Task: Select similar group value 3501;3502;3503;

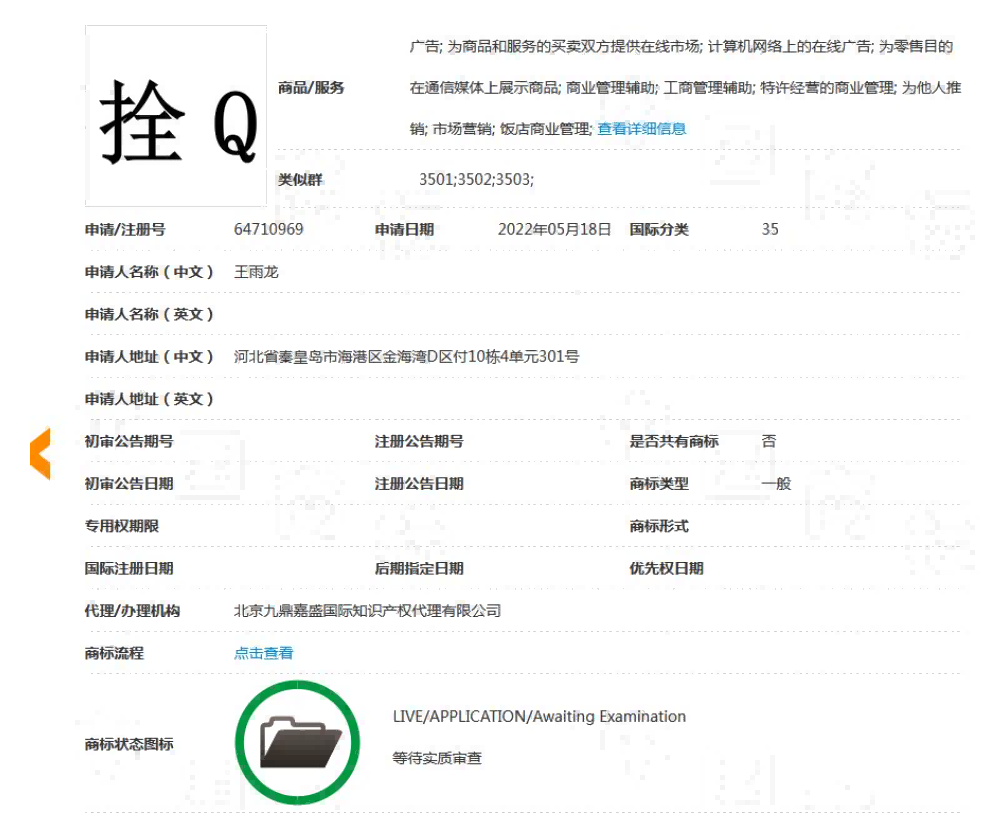Action: [x=476, y=179]
